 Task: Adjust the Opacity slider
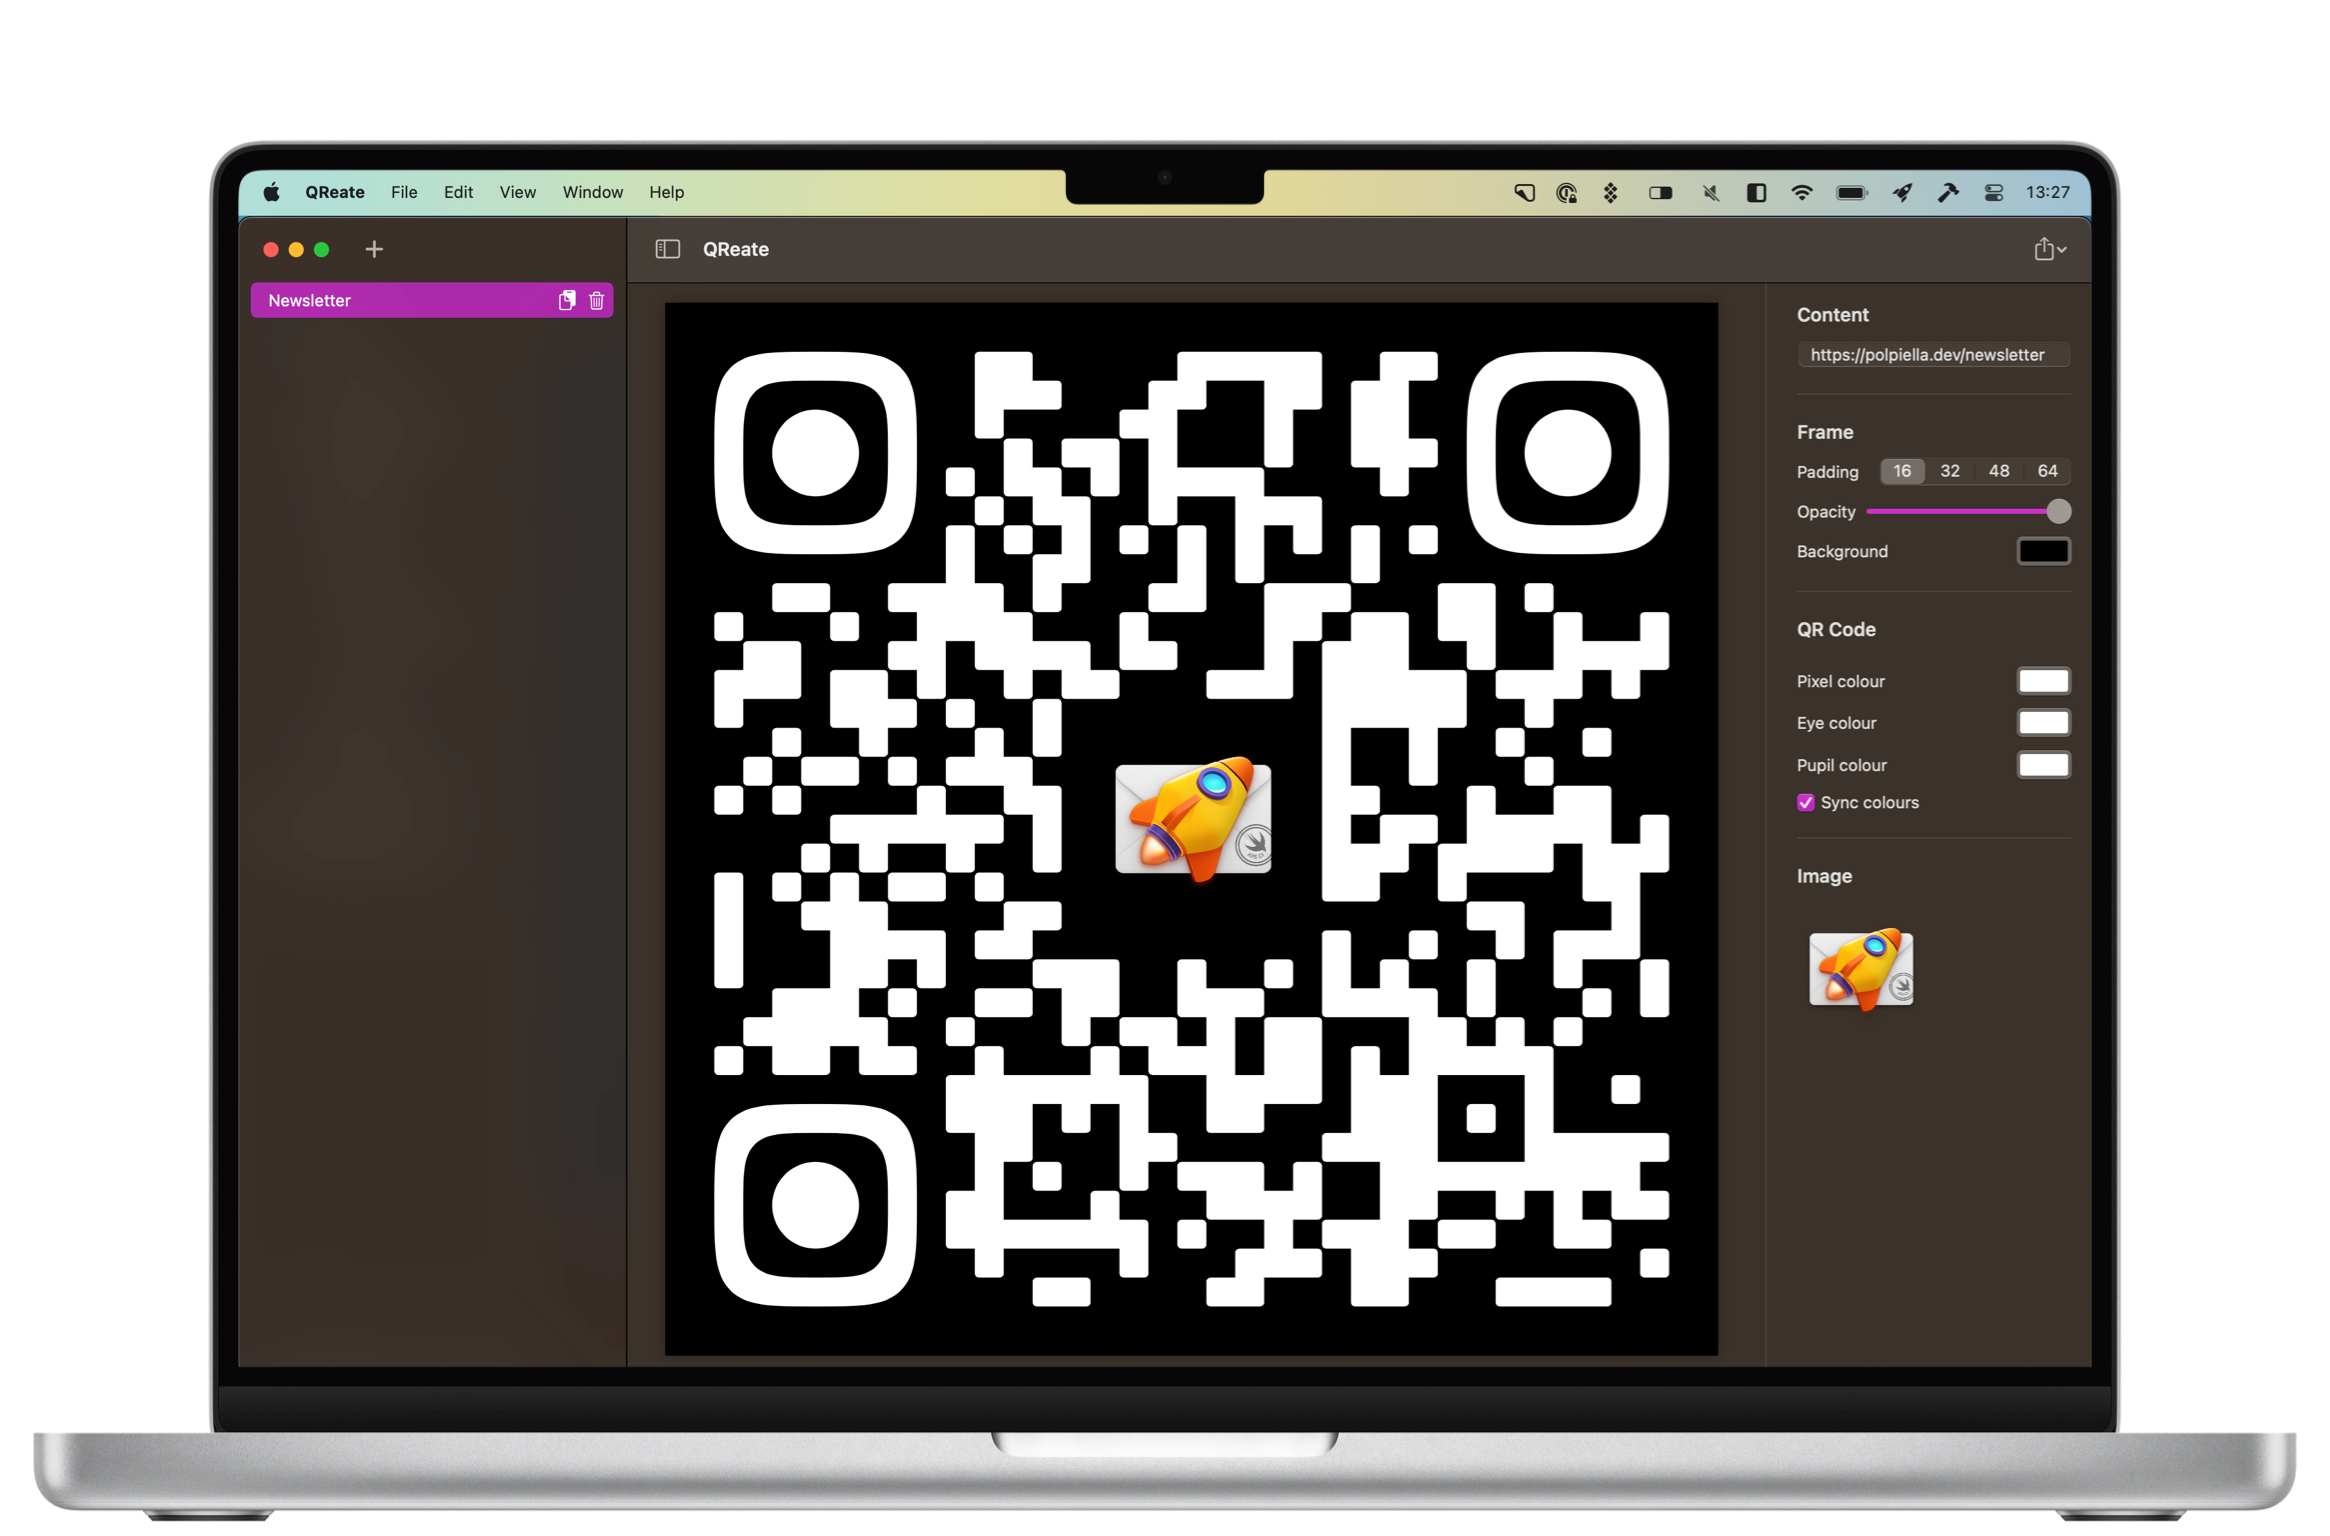[1967, 512]
